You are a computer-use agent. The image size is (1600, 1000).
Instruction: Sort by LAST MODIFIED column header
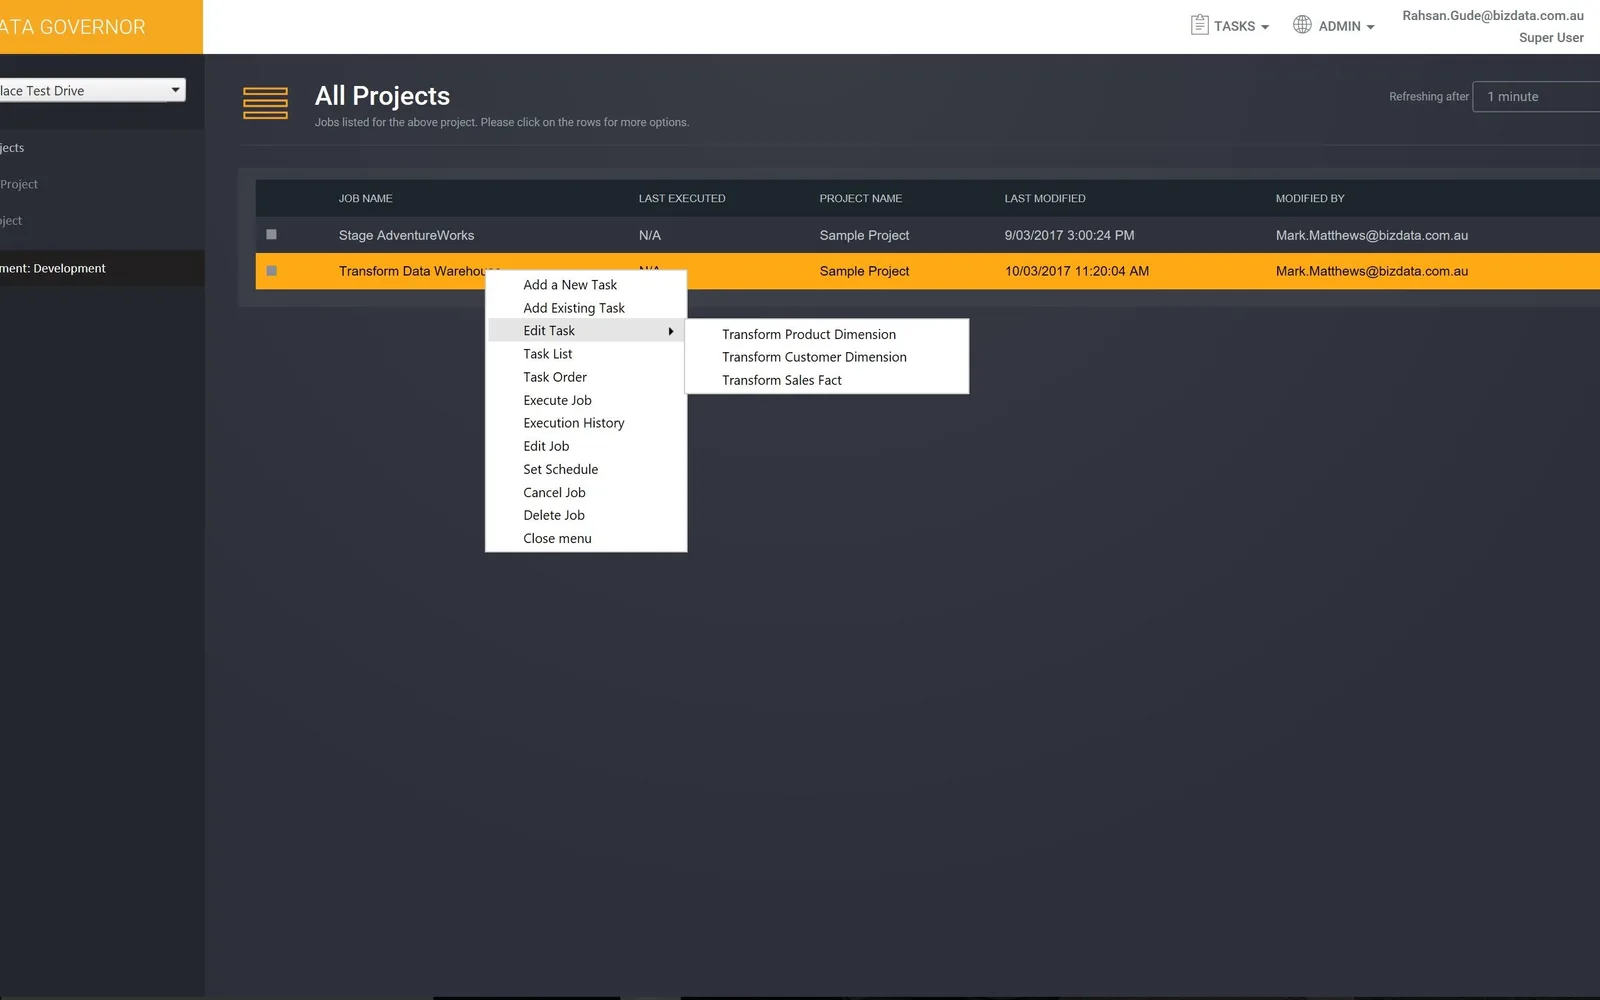coord(1044,199)
